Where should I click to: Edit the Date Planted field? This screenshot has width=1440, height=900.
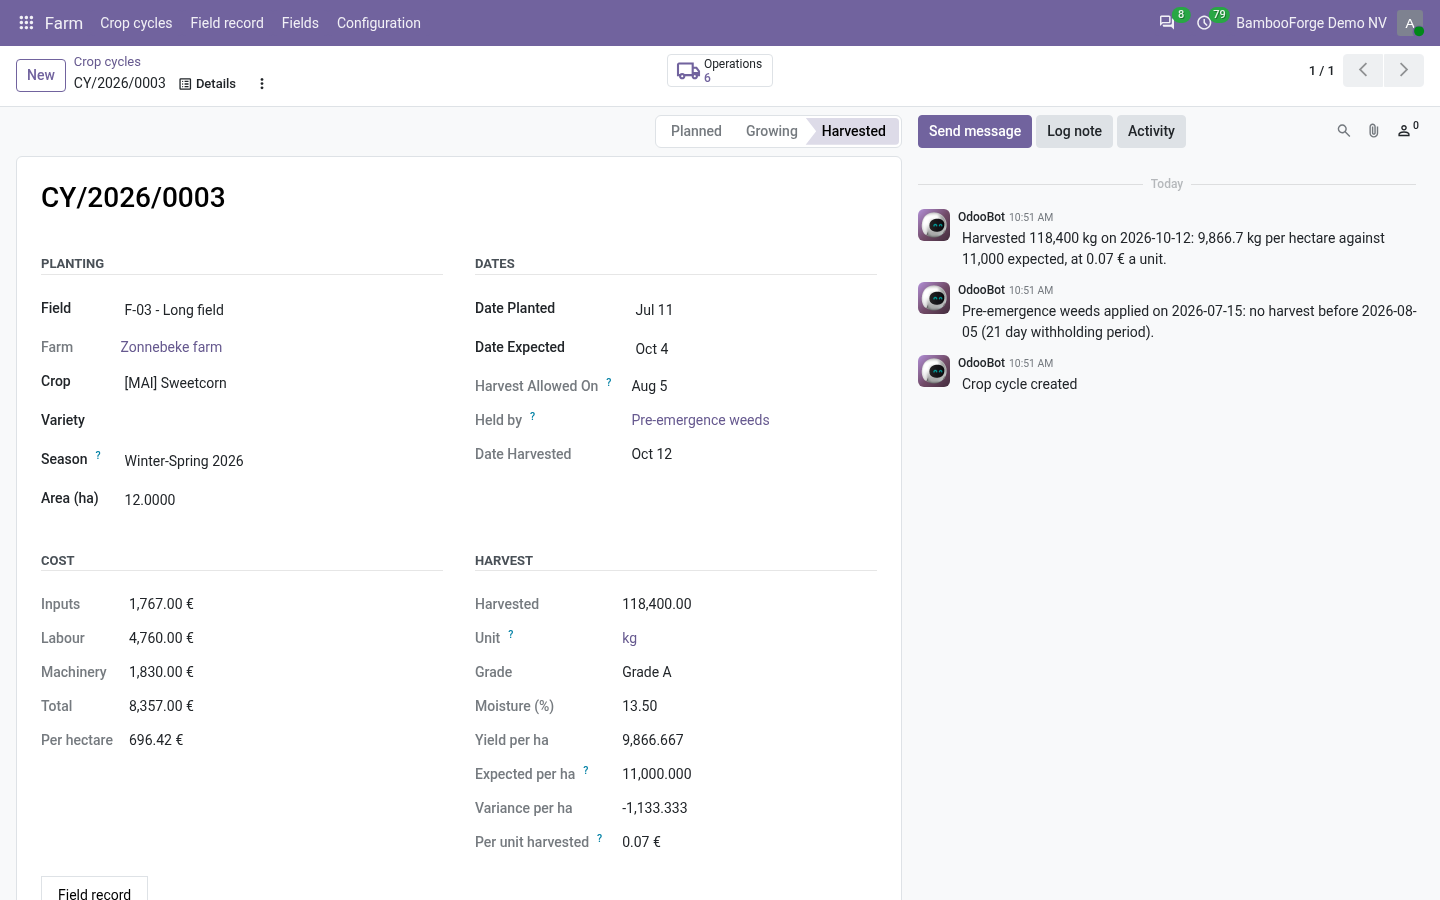coord(754,310)
